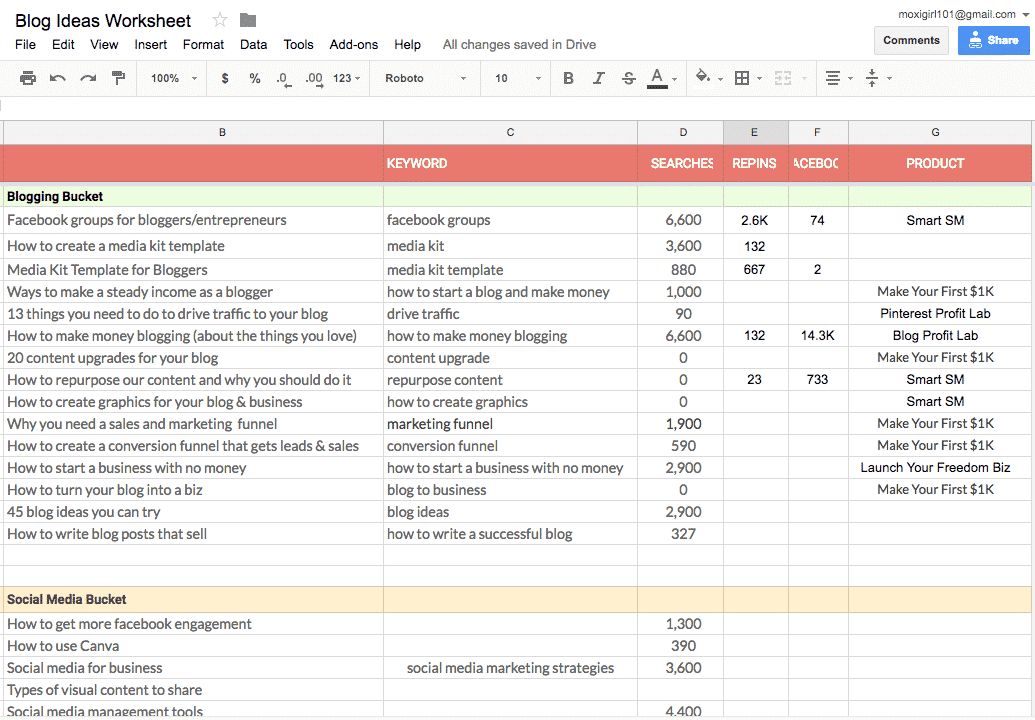Open the Add-ons menu
Screen dimensions: 1035x720
pyautogui.click(x=354, y=44)
